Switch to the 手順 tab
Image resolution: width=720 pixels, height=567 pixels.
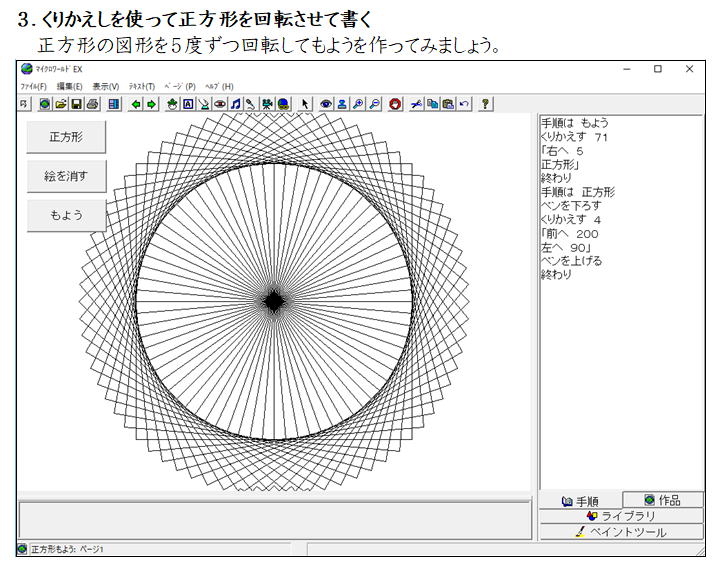(580, 501)
